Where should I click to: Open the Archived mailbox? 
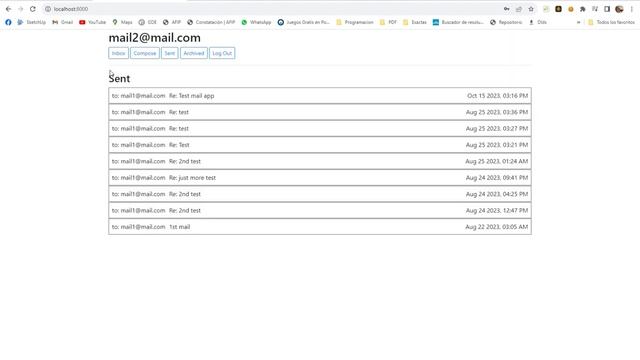pos(193,53)
